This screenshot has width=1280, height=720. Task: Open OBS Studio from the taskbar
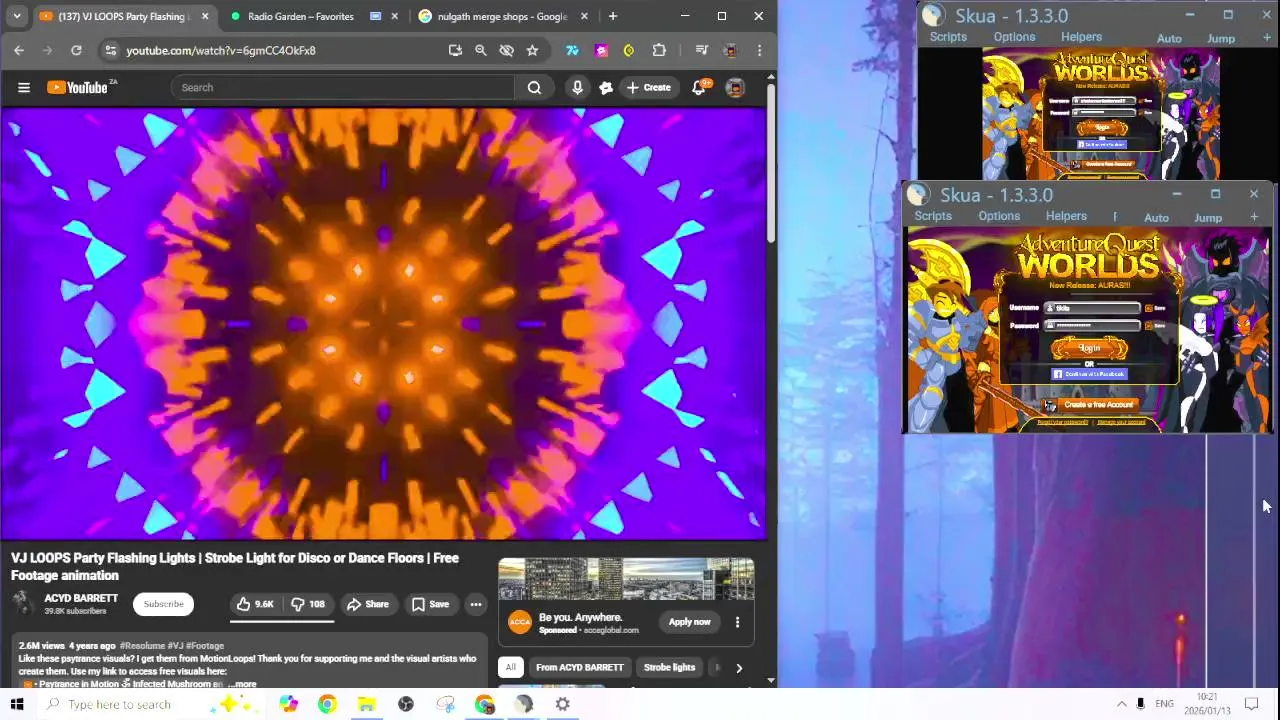(x=405, y=704)
